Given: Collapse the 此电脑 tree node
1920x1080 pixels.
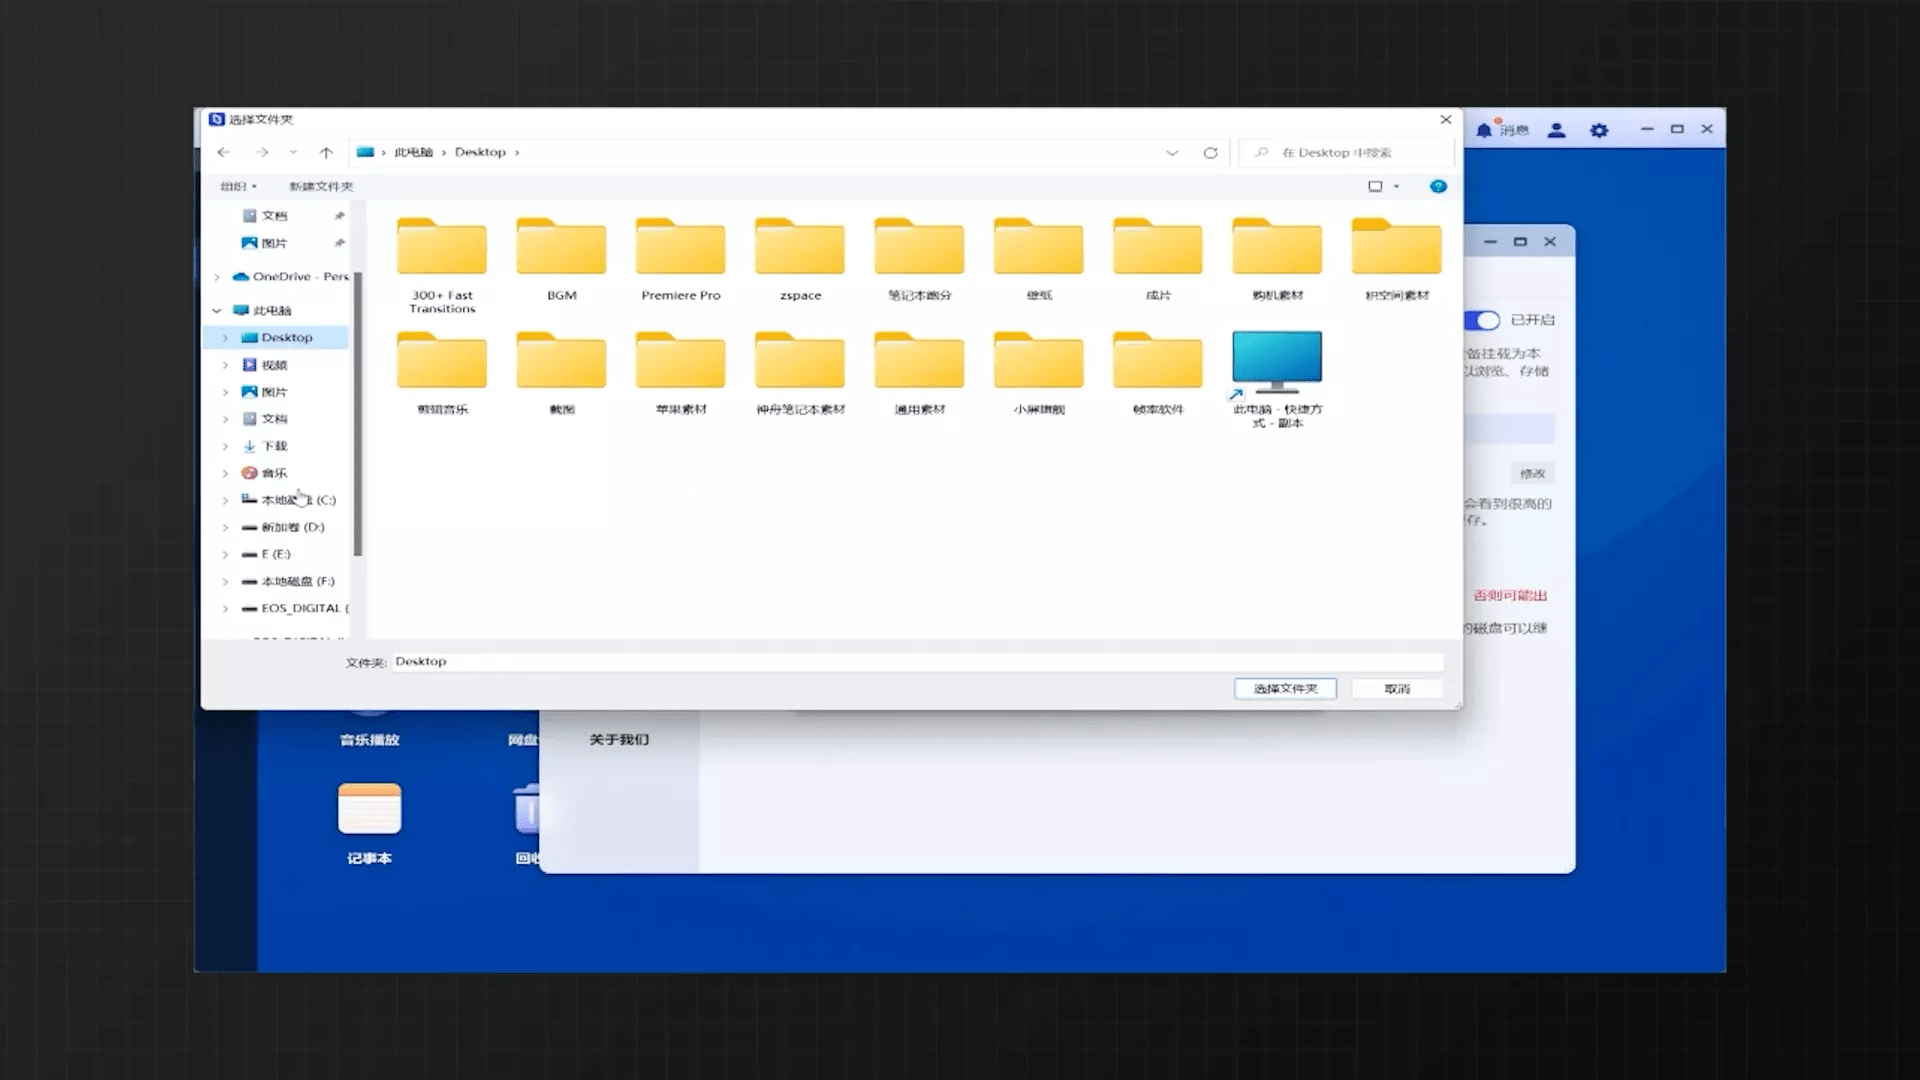Looking at the screenshot, I should [x=217, y=310].
